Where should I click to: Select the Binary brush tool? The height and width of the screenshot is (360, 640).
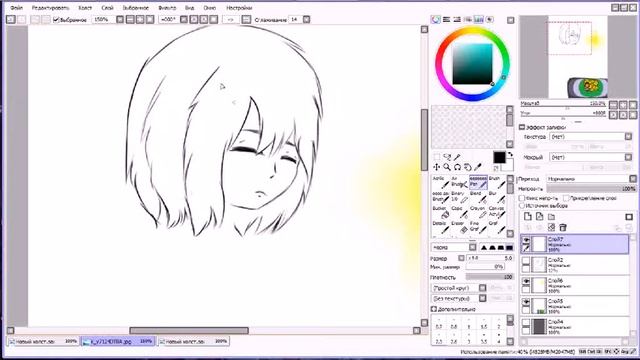[x=459, y=197]
